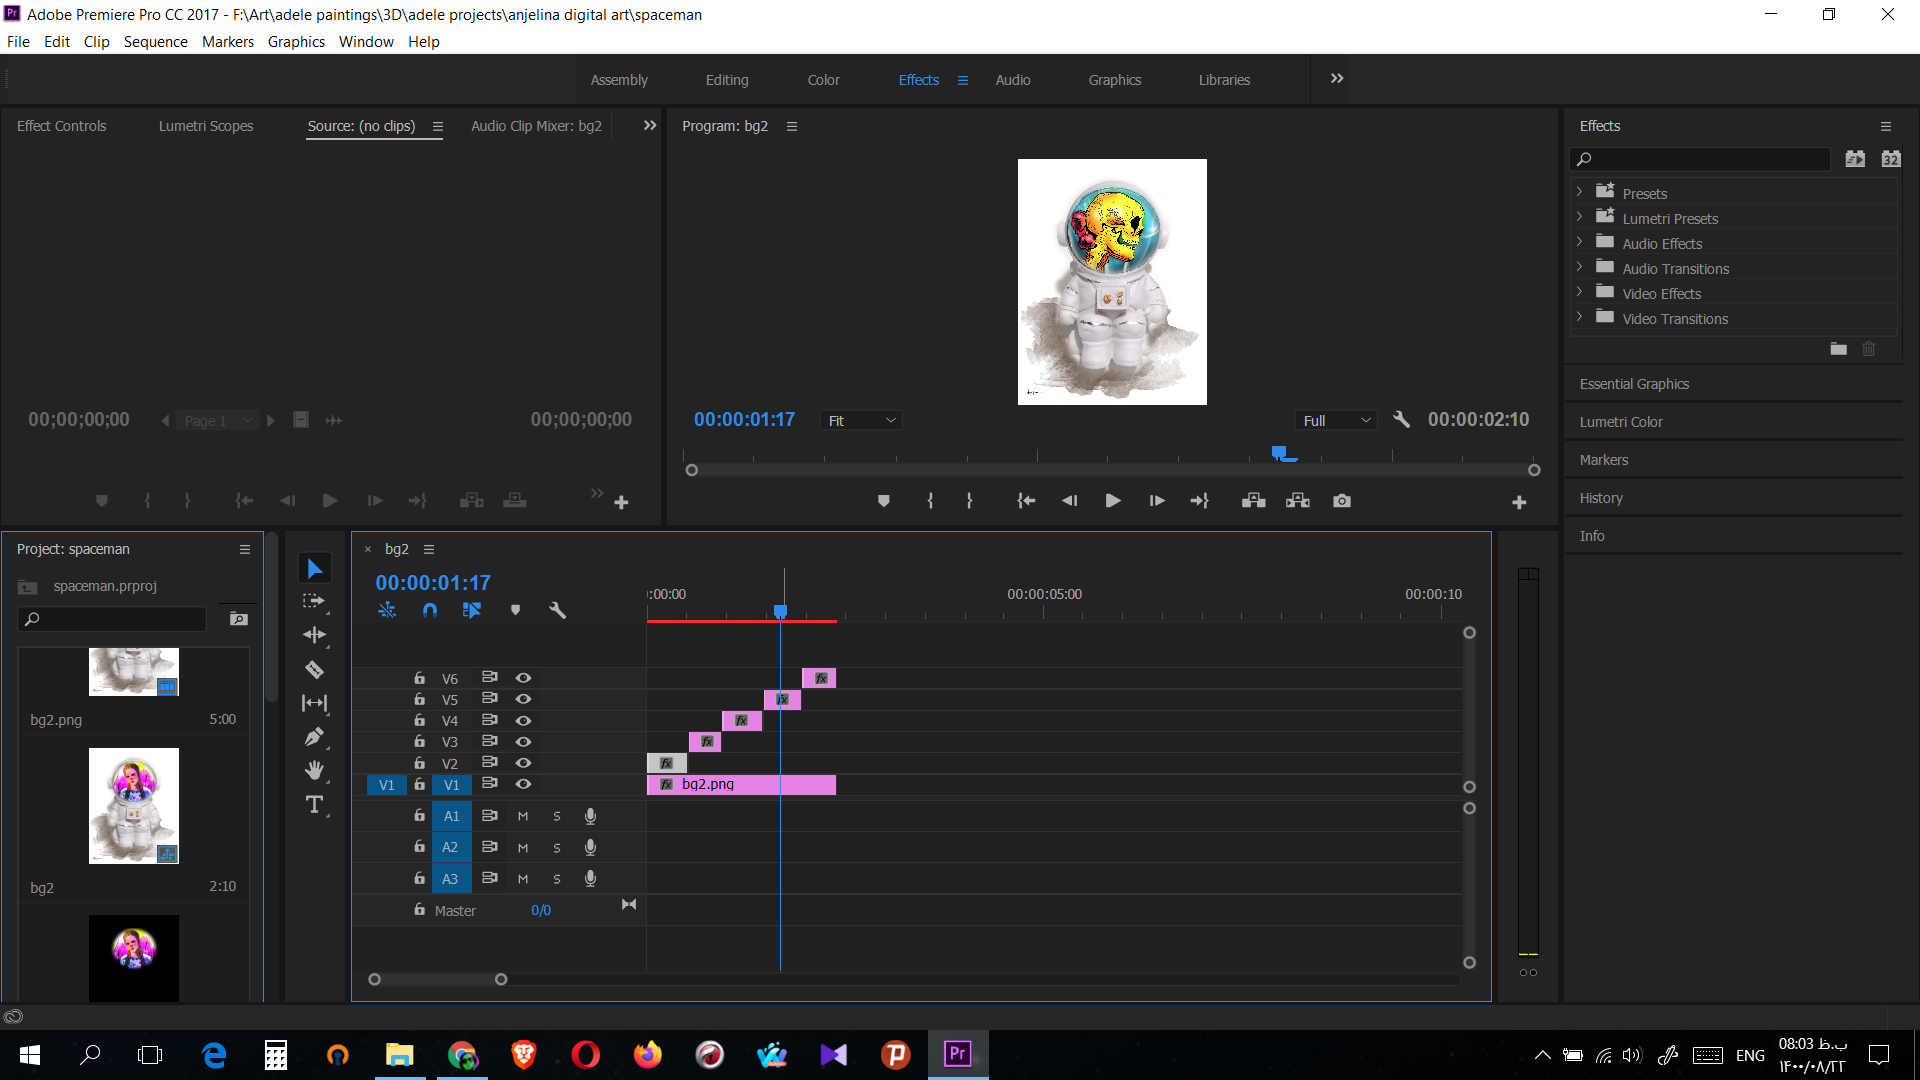The image size is (1920, 1080).
Task: Solo audio track A2
Action: coord(557,847)
